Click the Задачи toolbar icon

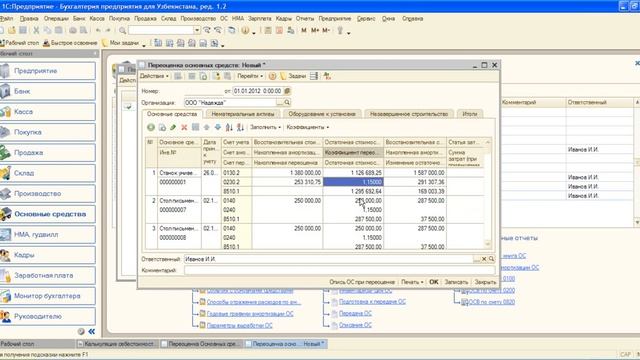click(x=293, y=76)
